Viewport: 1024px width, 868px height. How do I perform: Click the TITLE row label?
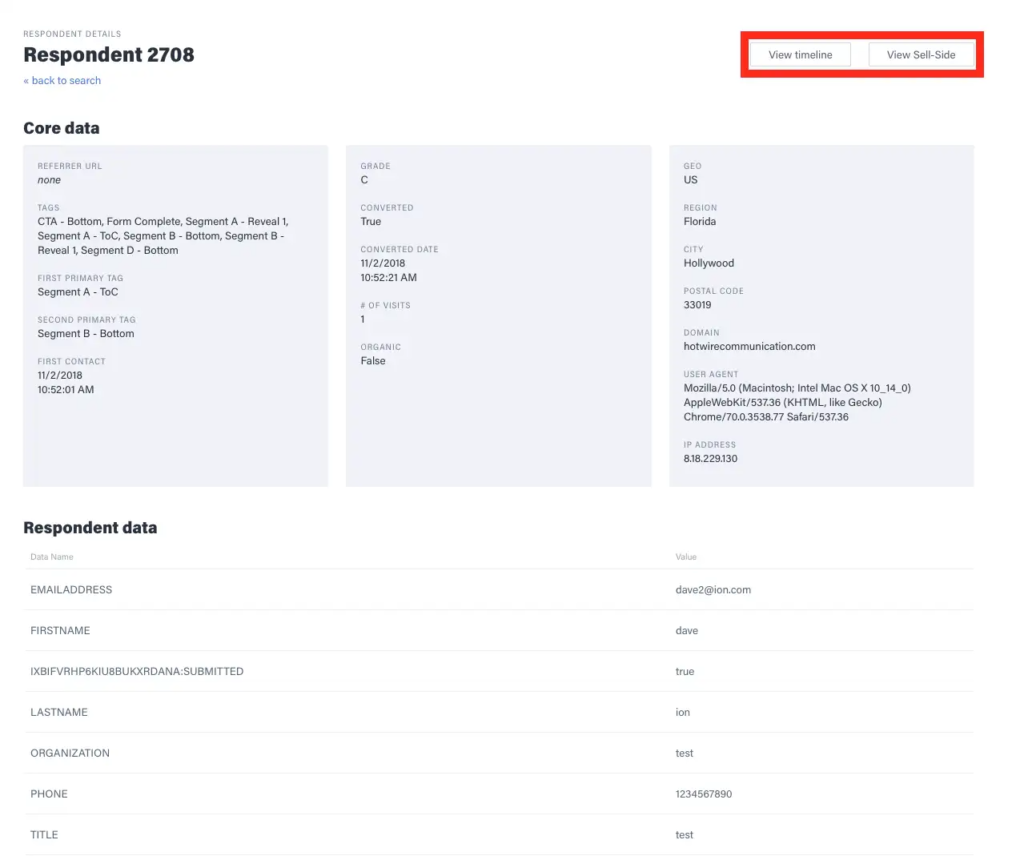(44, 835)
